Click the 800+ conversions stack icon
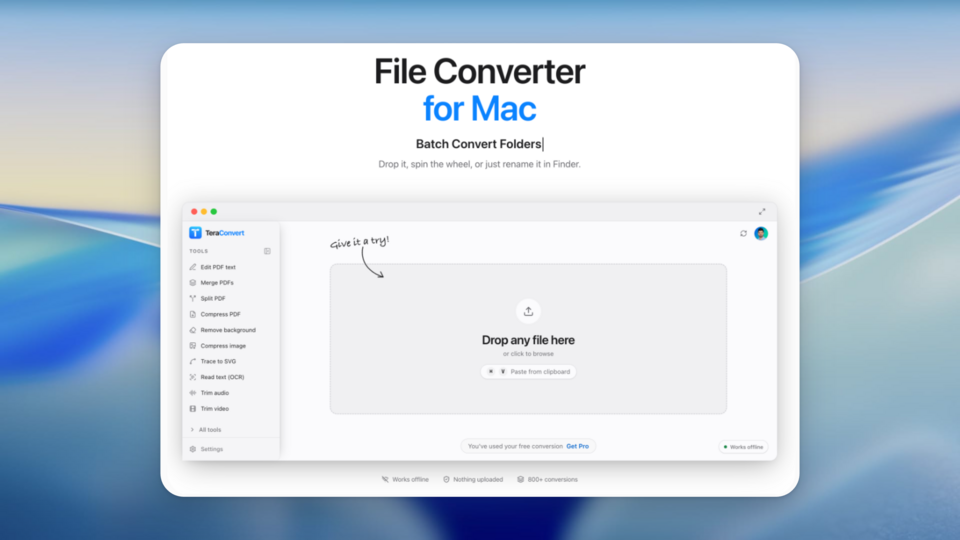The width and height of the screenshot is (960, 540). point(520,479)
